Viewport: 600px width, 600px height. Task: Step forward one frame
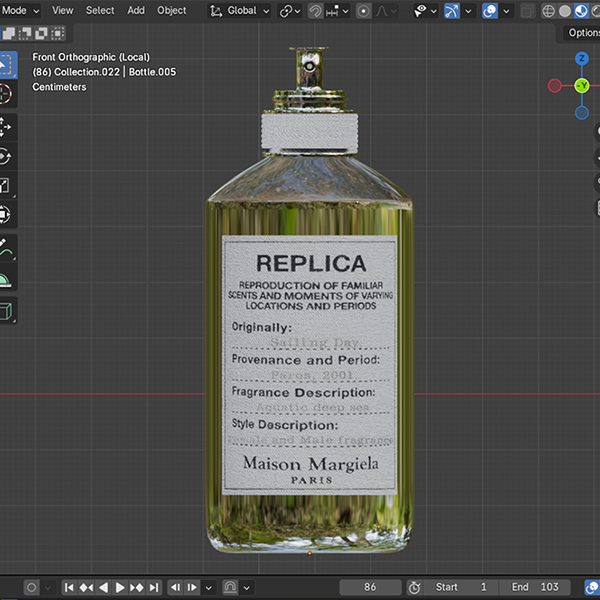pyautogui.click(x=192, y=587)
